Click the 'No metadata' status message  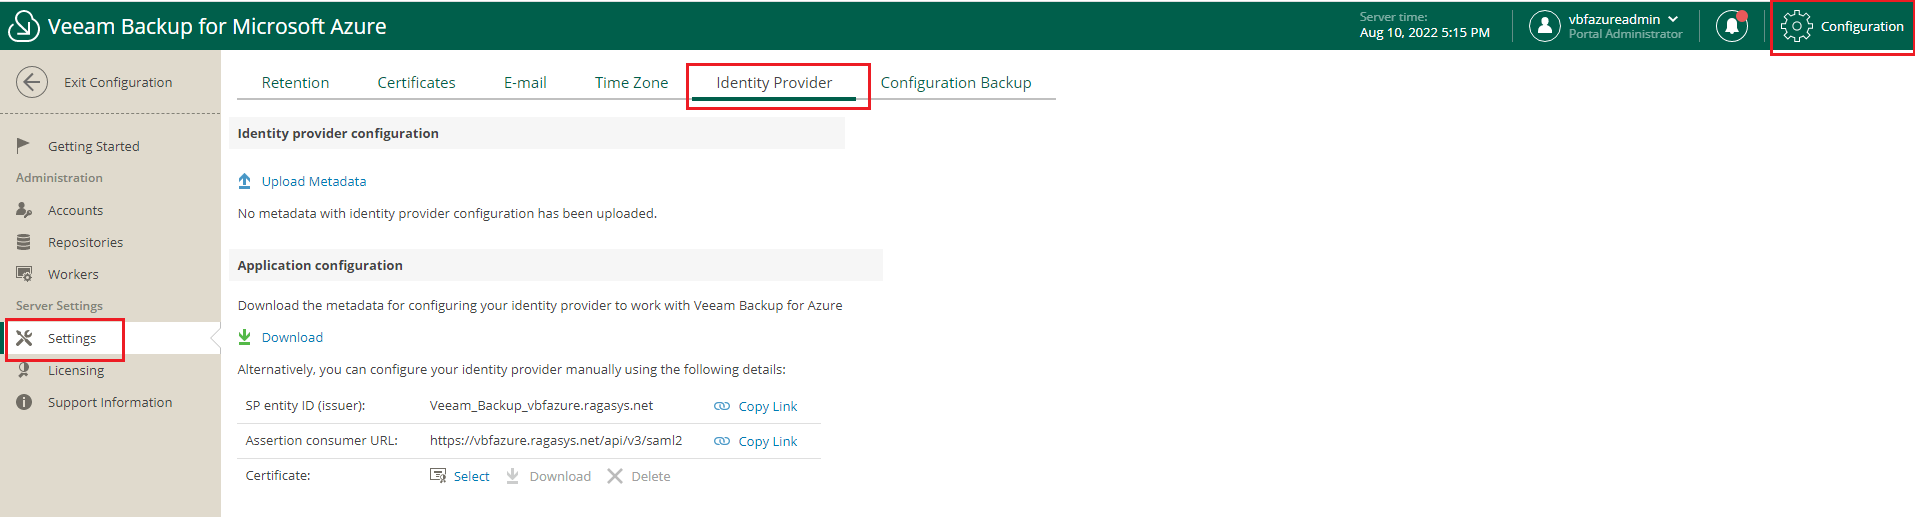click(447, 213)
